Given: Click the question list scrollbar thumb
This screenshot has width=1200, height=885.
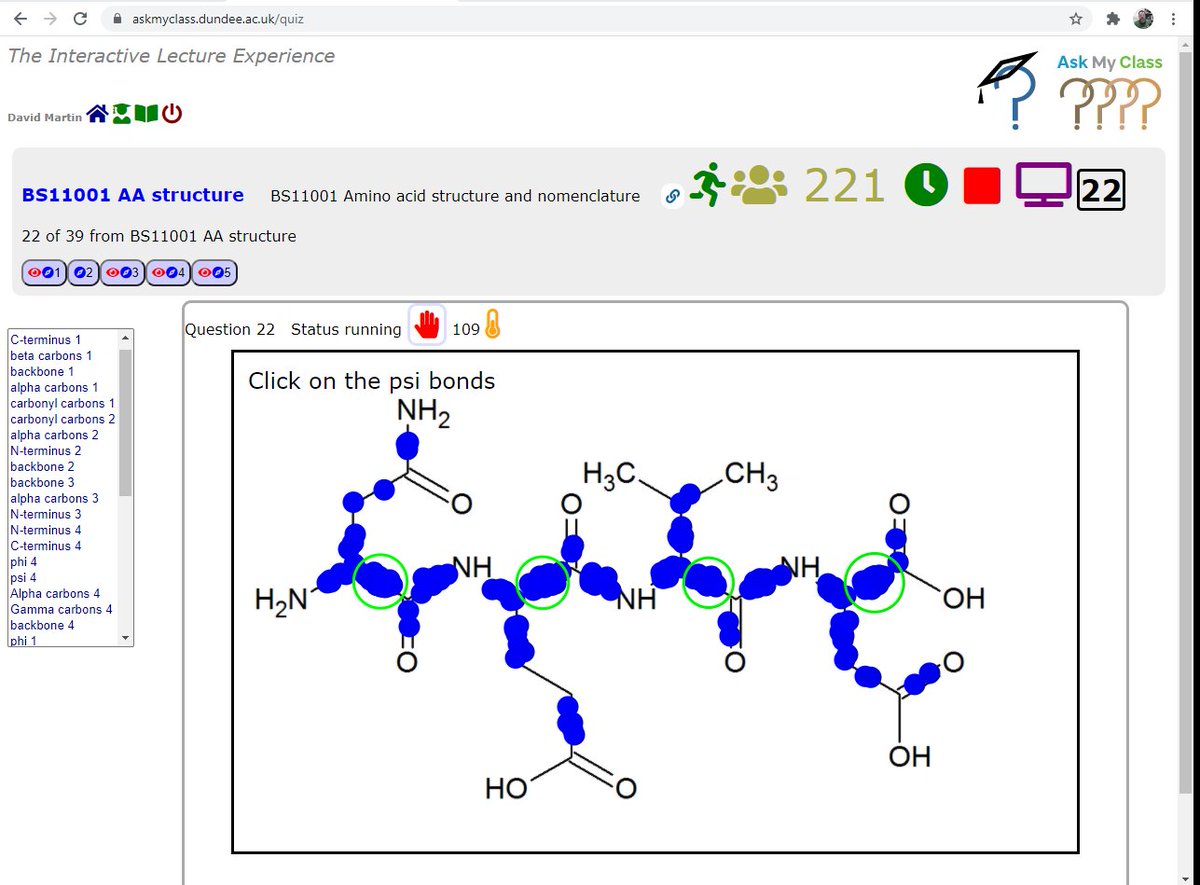Looking at the screenshot, I should pos(125,423).
